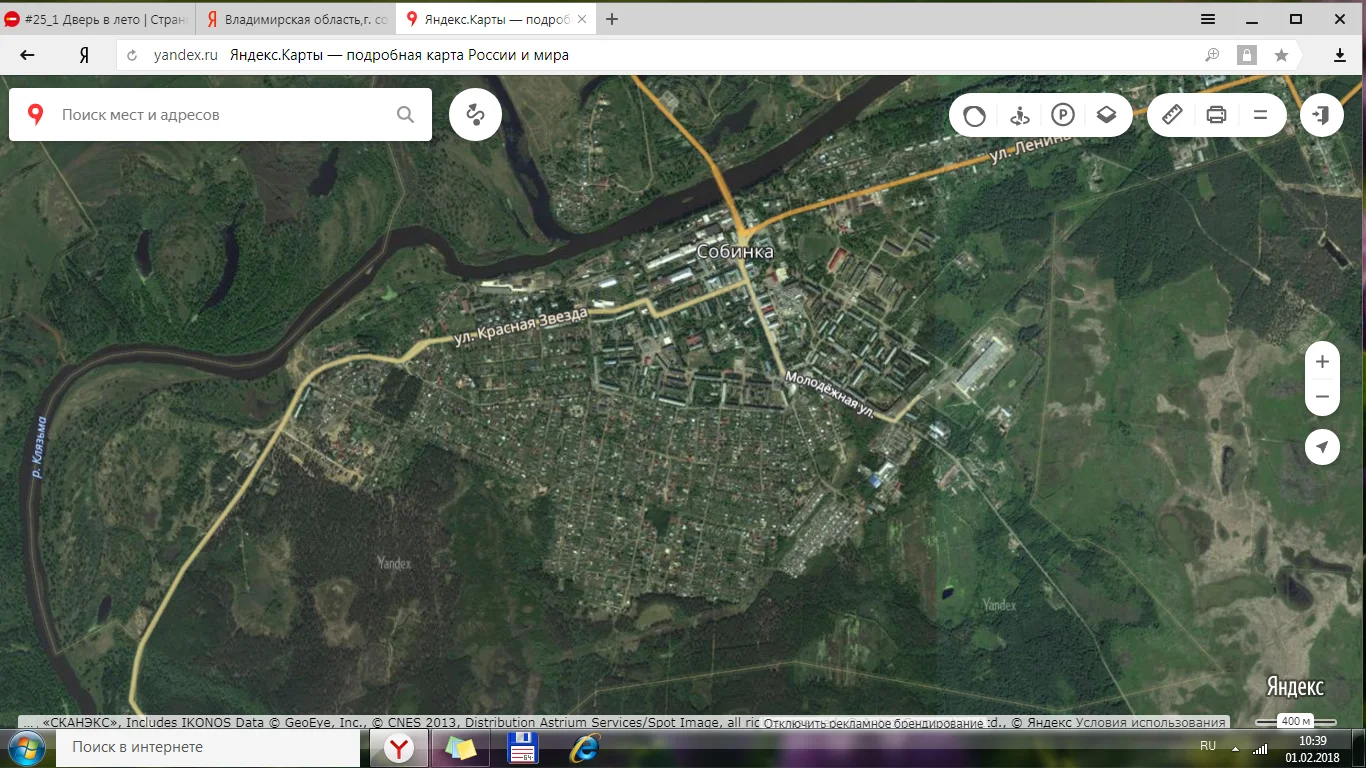Show traffic layer on the map
The image size is (1366, 768).
pos(974,115)
